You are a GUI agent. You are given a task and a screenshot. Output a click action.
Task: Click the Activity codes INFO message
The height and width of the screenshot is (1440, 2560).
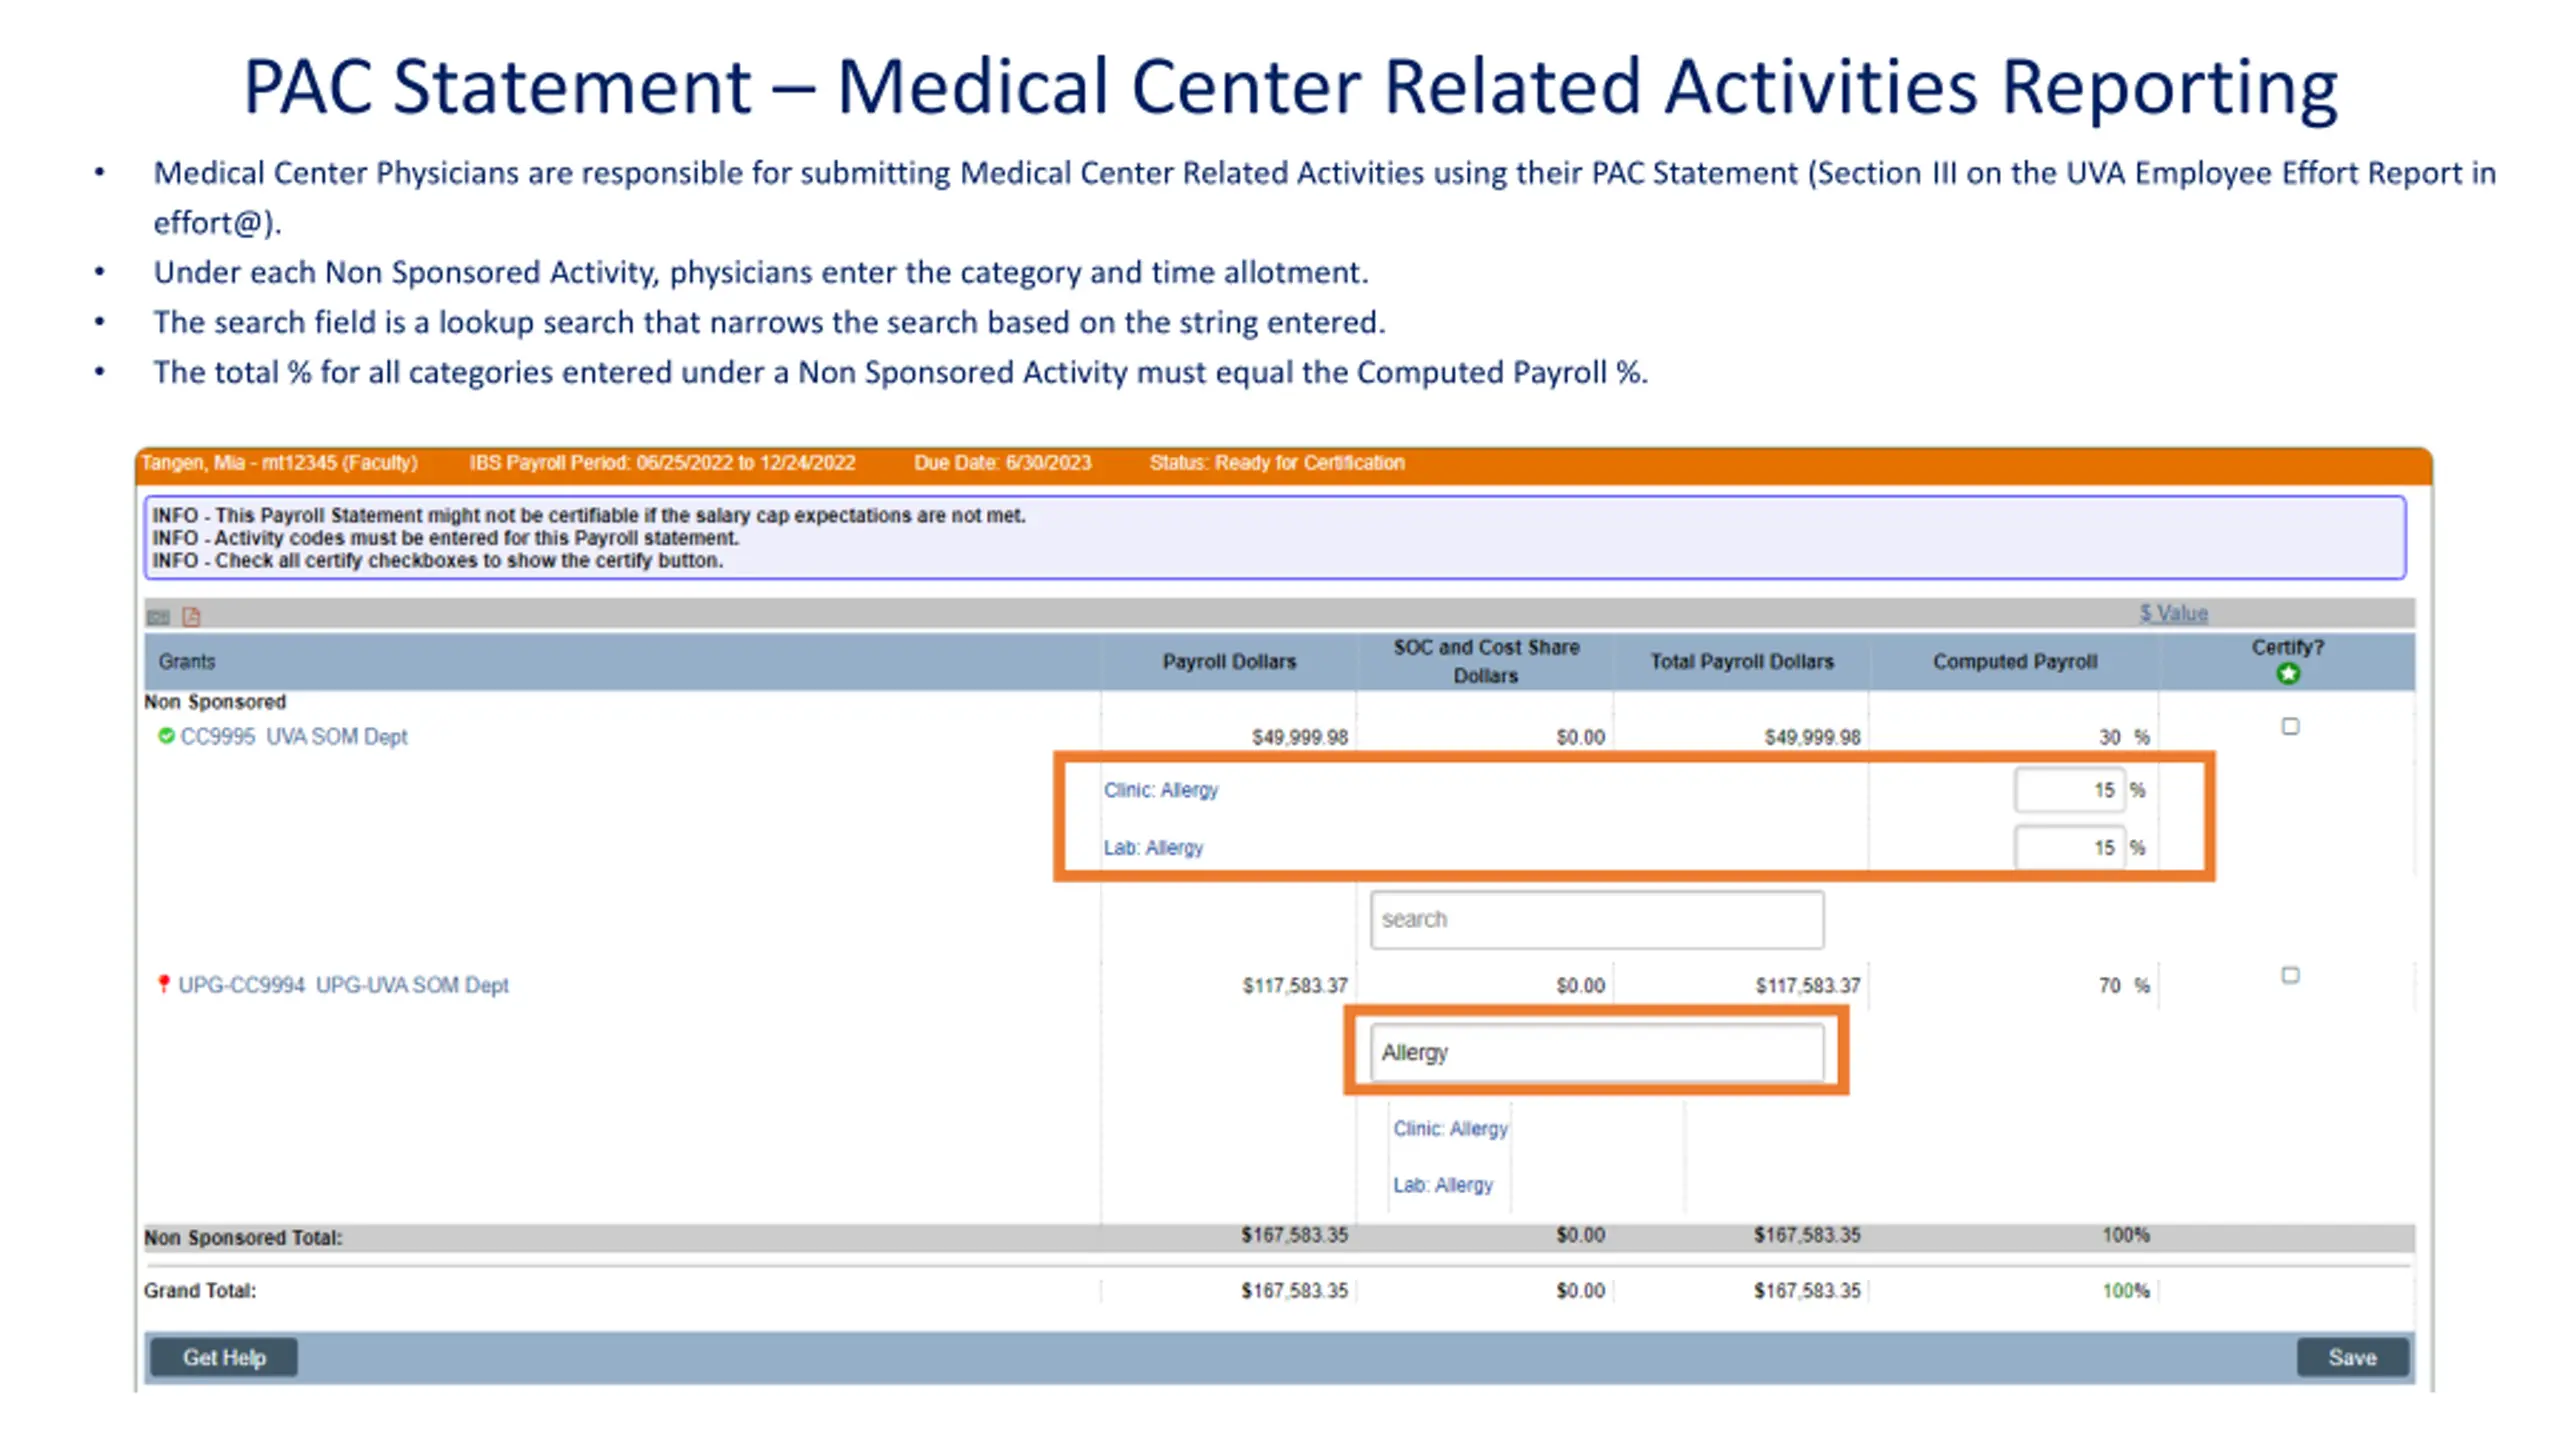[446, 538]
